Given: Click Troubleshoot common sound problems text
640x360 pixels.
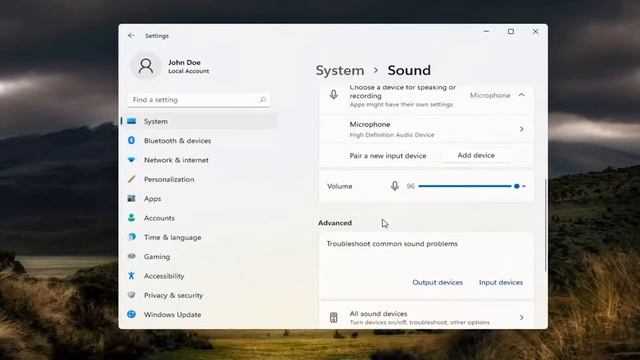Looking at the screenshot, I should tap(392, 244).
